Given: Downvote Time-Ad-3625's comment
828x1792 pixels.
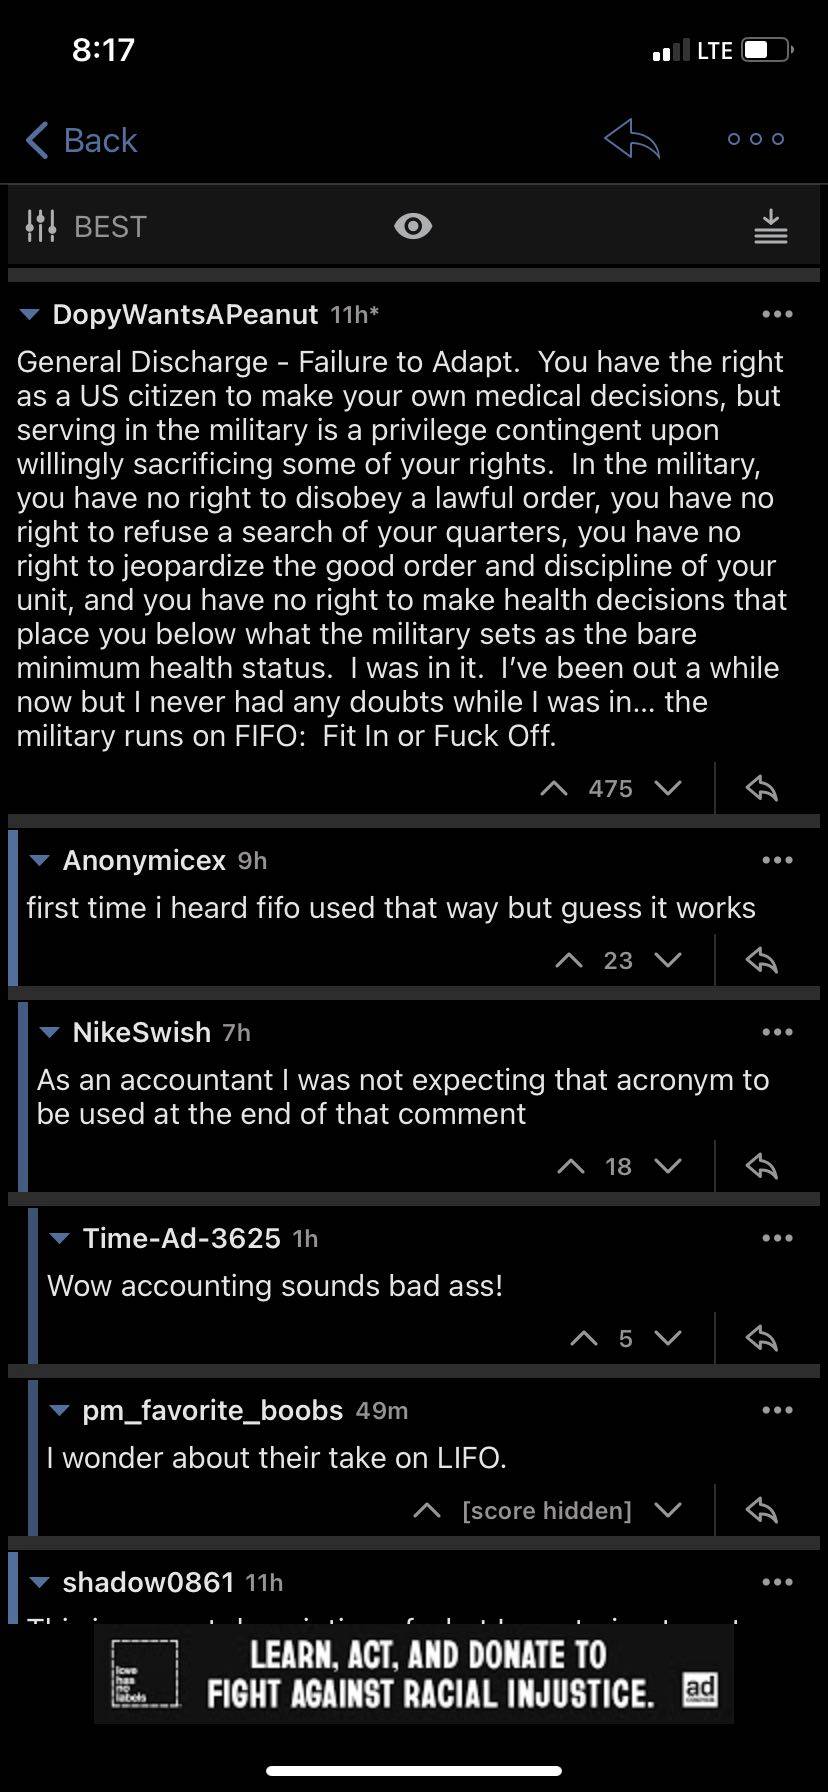Looking at the screenshot, I should point(670,1337).
